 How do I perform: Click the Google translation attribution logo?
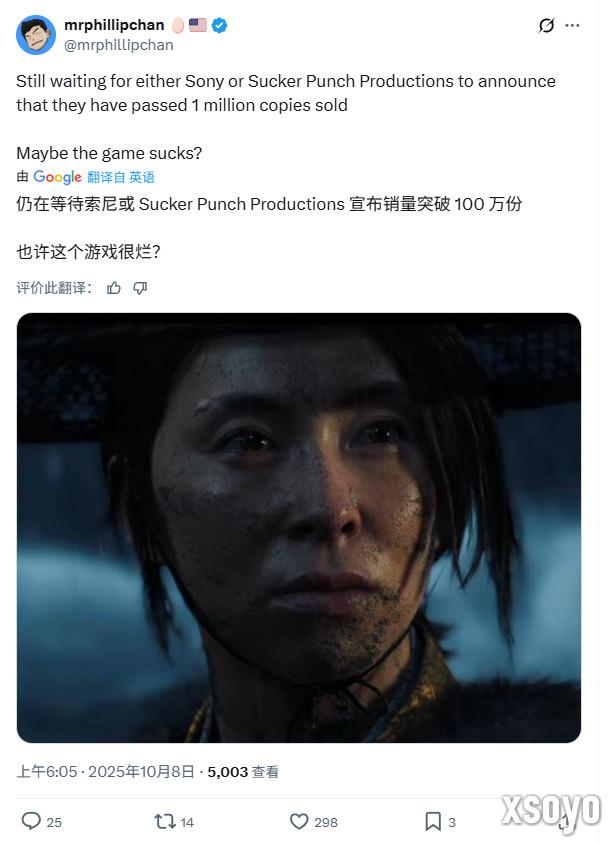click(x=57, y=177)
